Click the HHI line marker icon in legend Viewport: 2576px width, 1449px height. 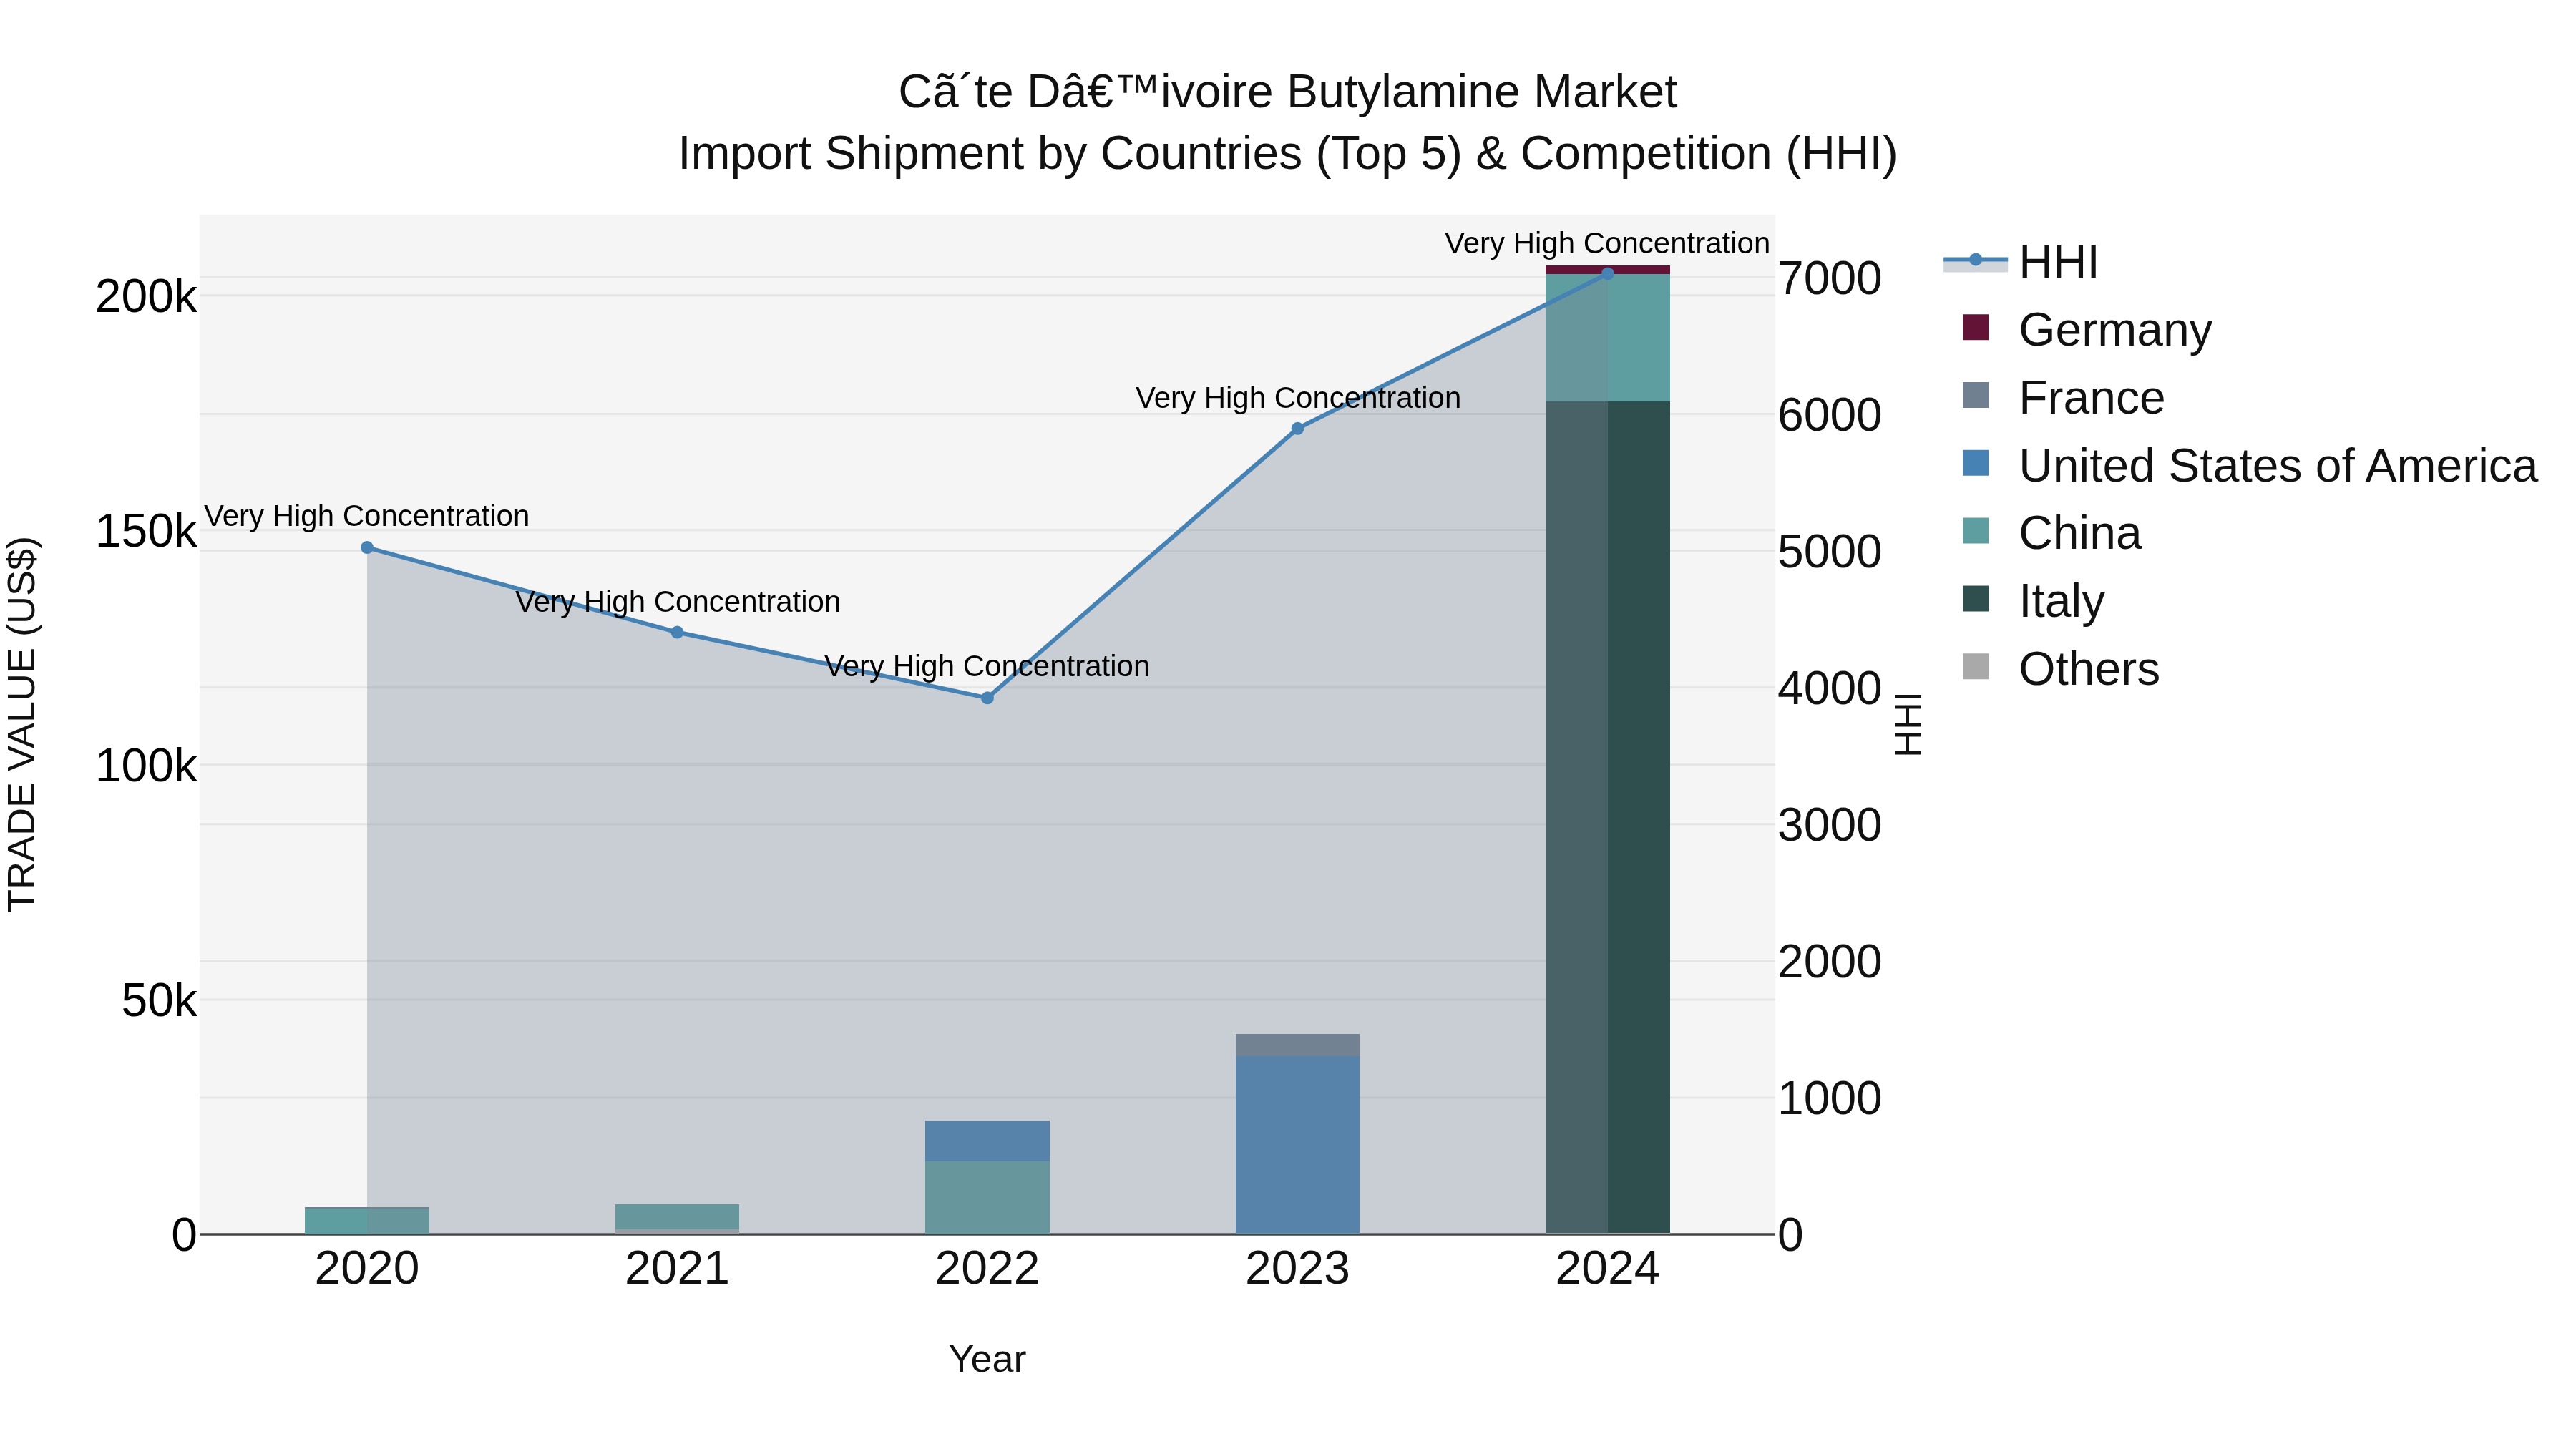click(x=1975, y=260)
